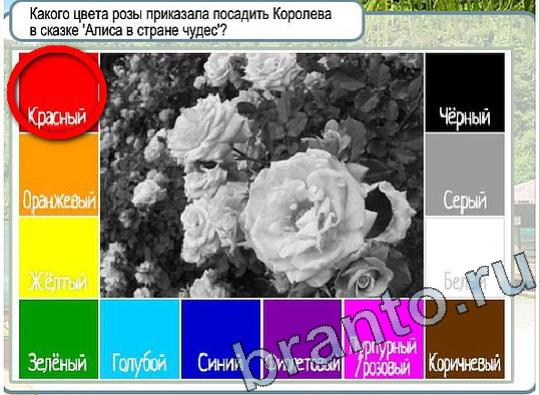Select the white Белый color tile

465,257
